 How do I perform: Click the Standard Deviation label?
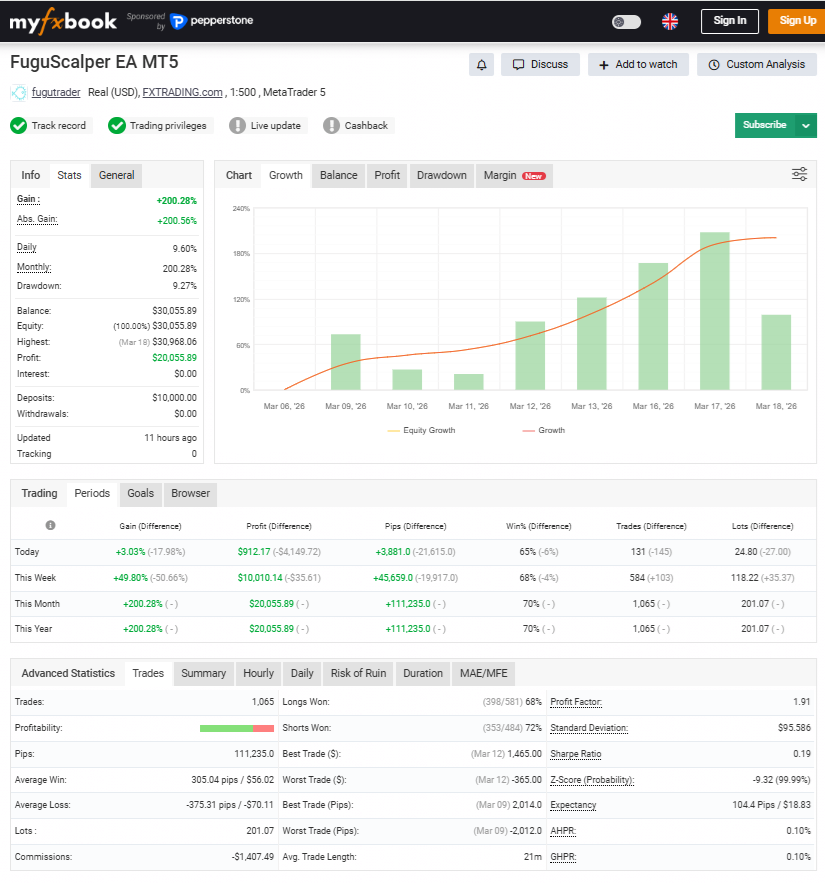click(589, 728)
